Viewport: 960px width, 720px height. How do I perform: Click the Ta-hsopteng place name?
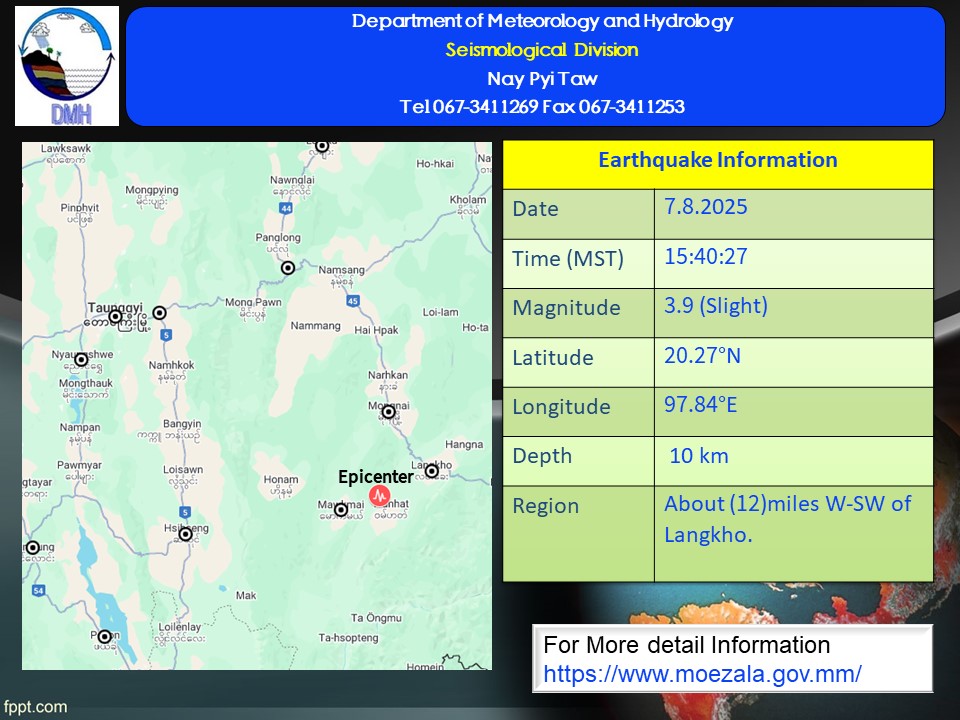[x=348, y=637]
